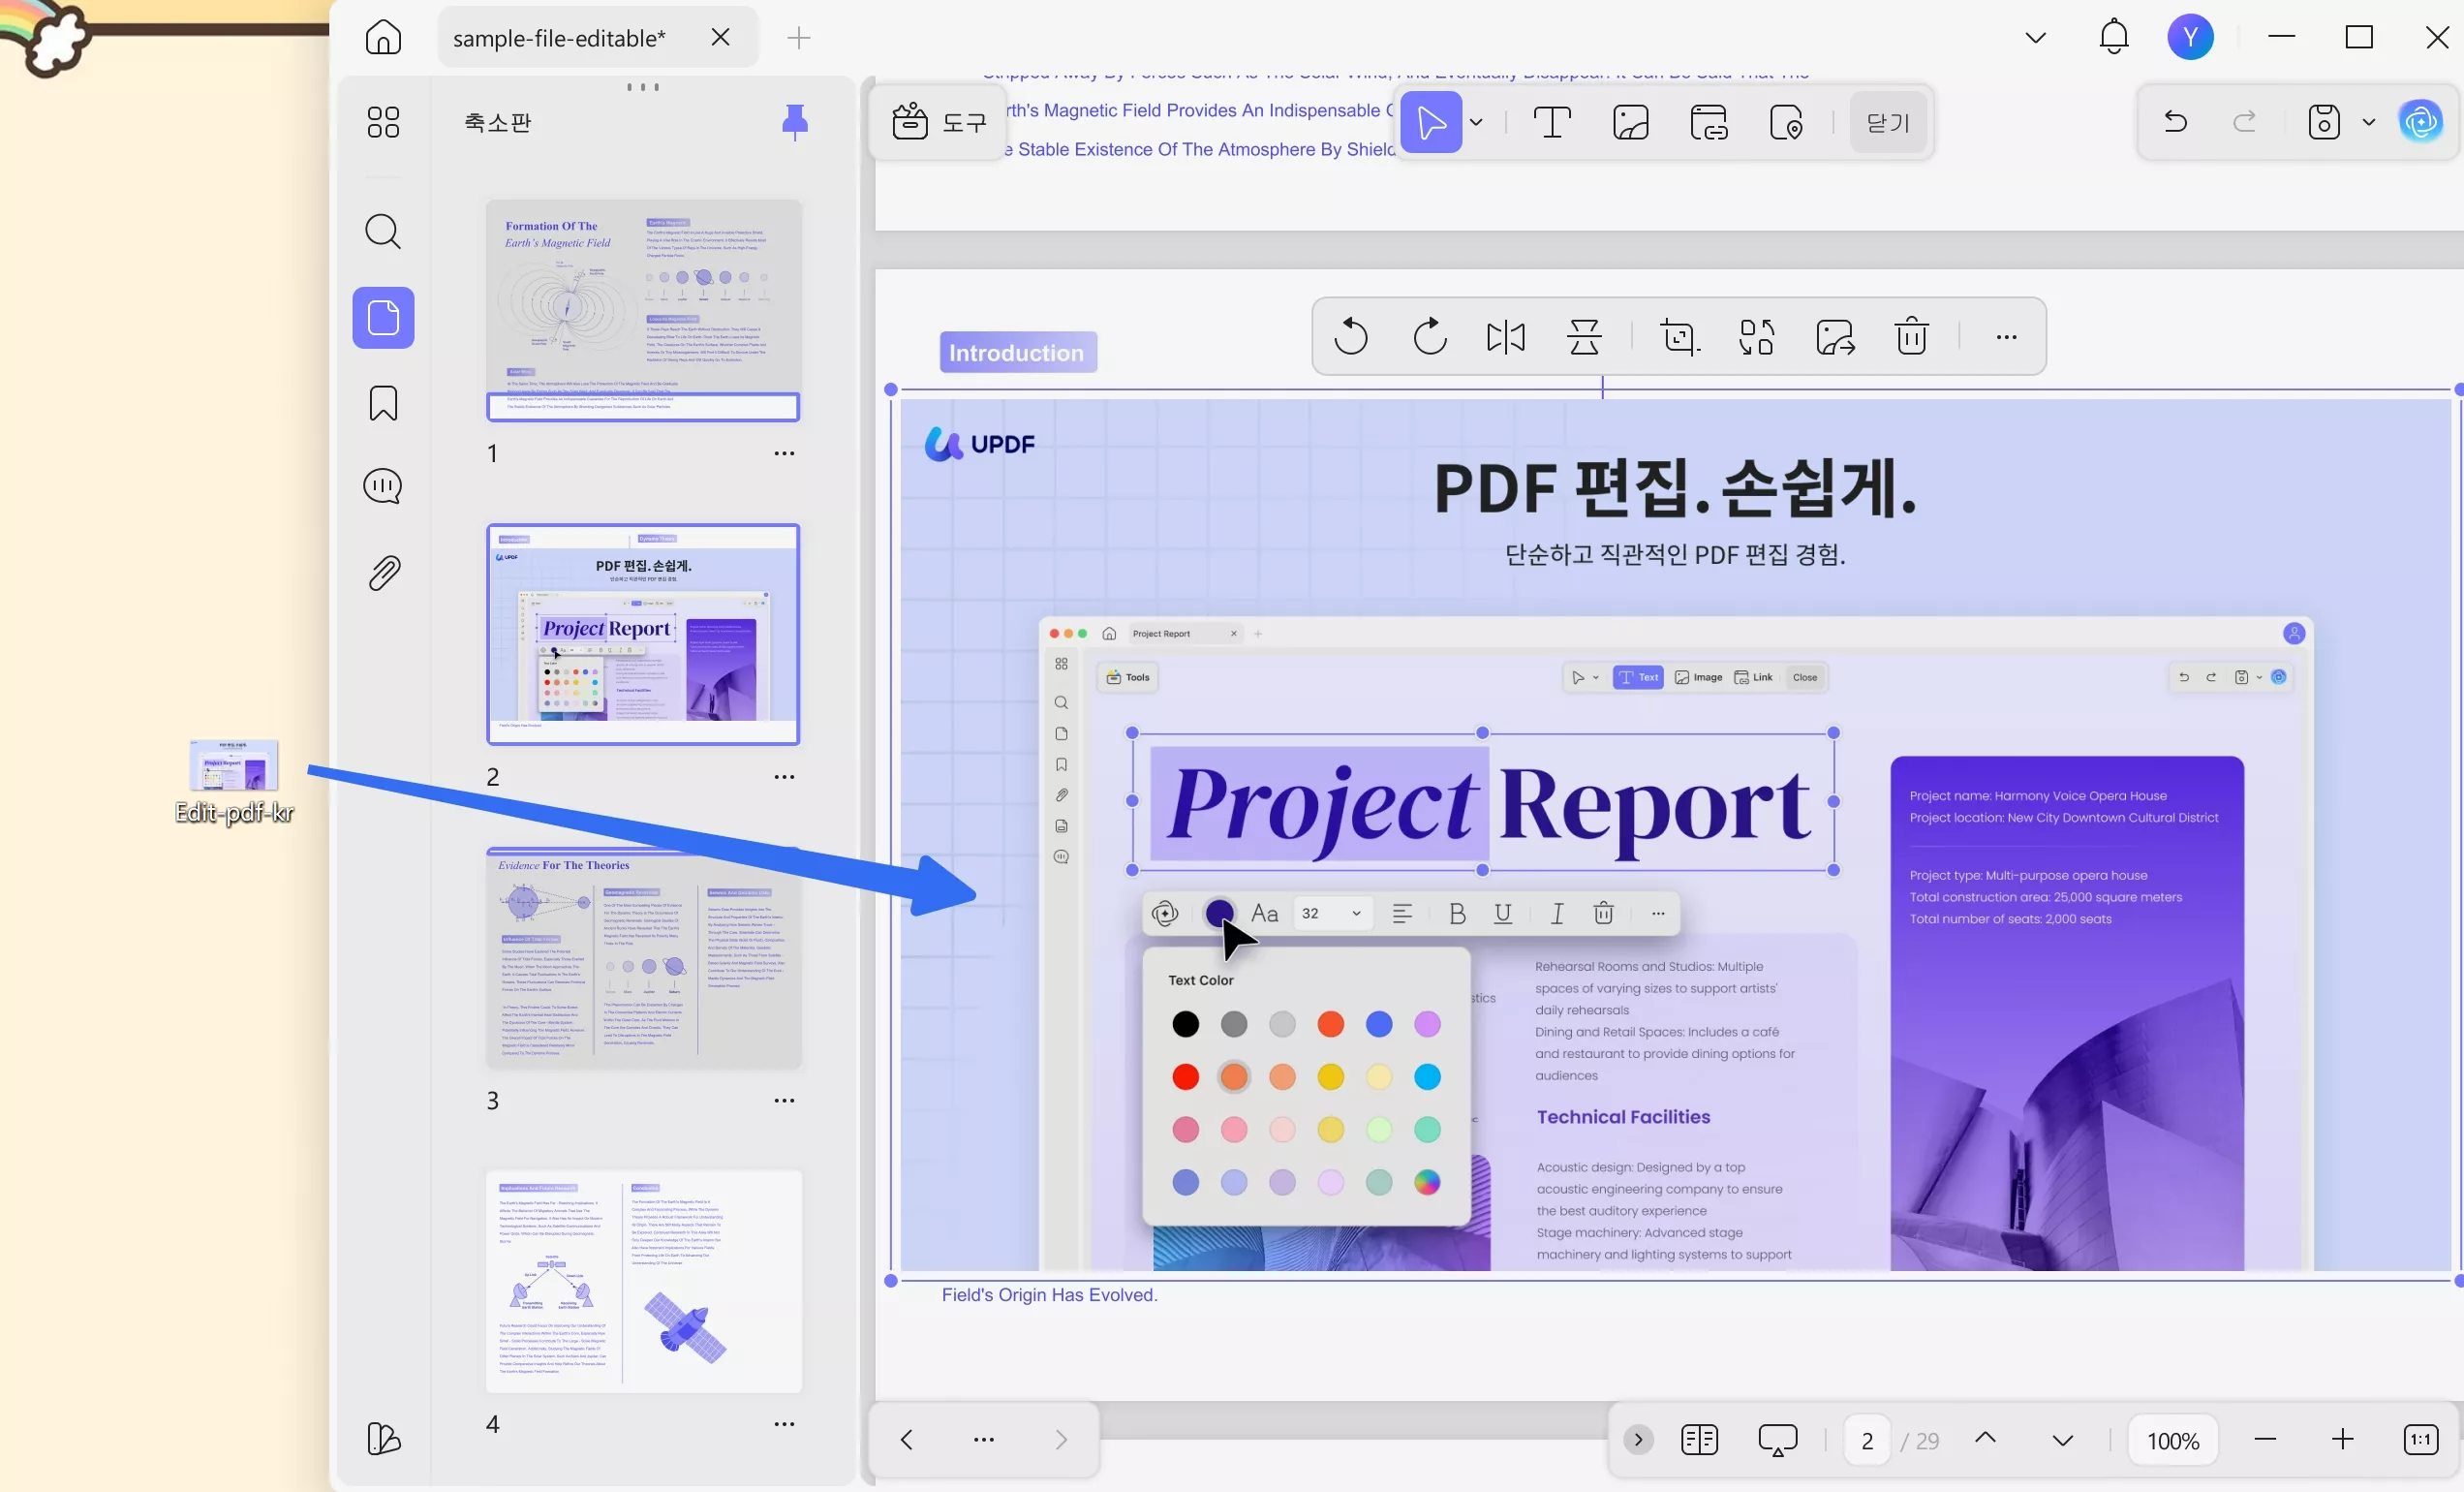Click the 'Field's Origin Has Evolved.' text
The image size is (2464, 1492).
click(x=1049, y=1295)
